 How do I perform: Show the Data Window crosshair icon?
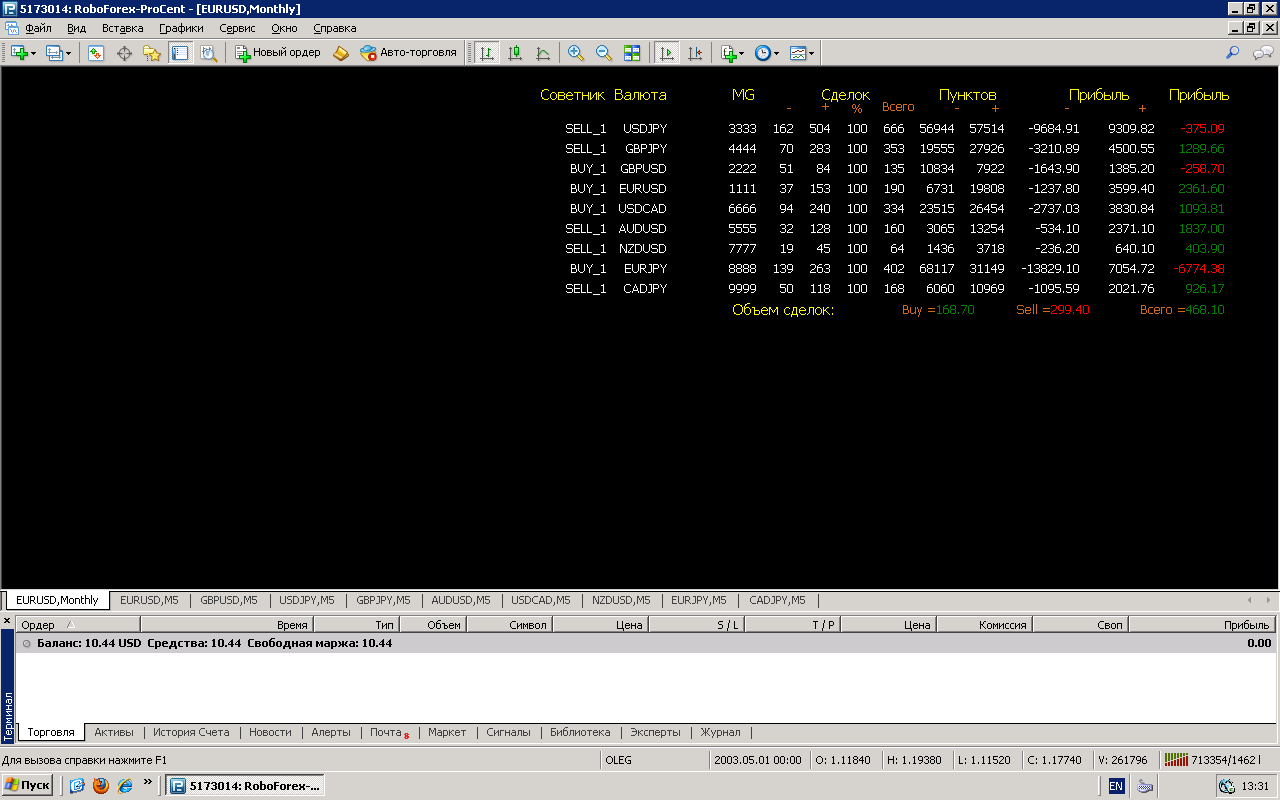[124, 53]
